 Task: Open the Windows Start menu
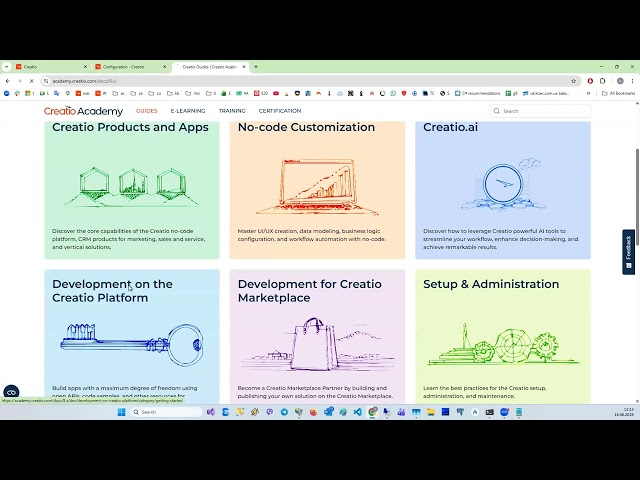[x=121, y=412]
